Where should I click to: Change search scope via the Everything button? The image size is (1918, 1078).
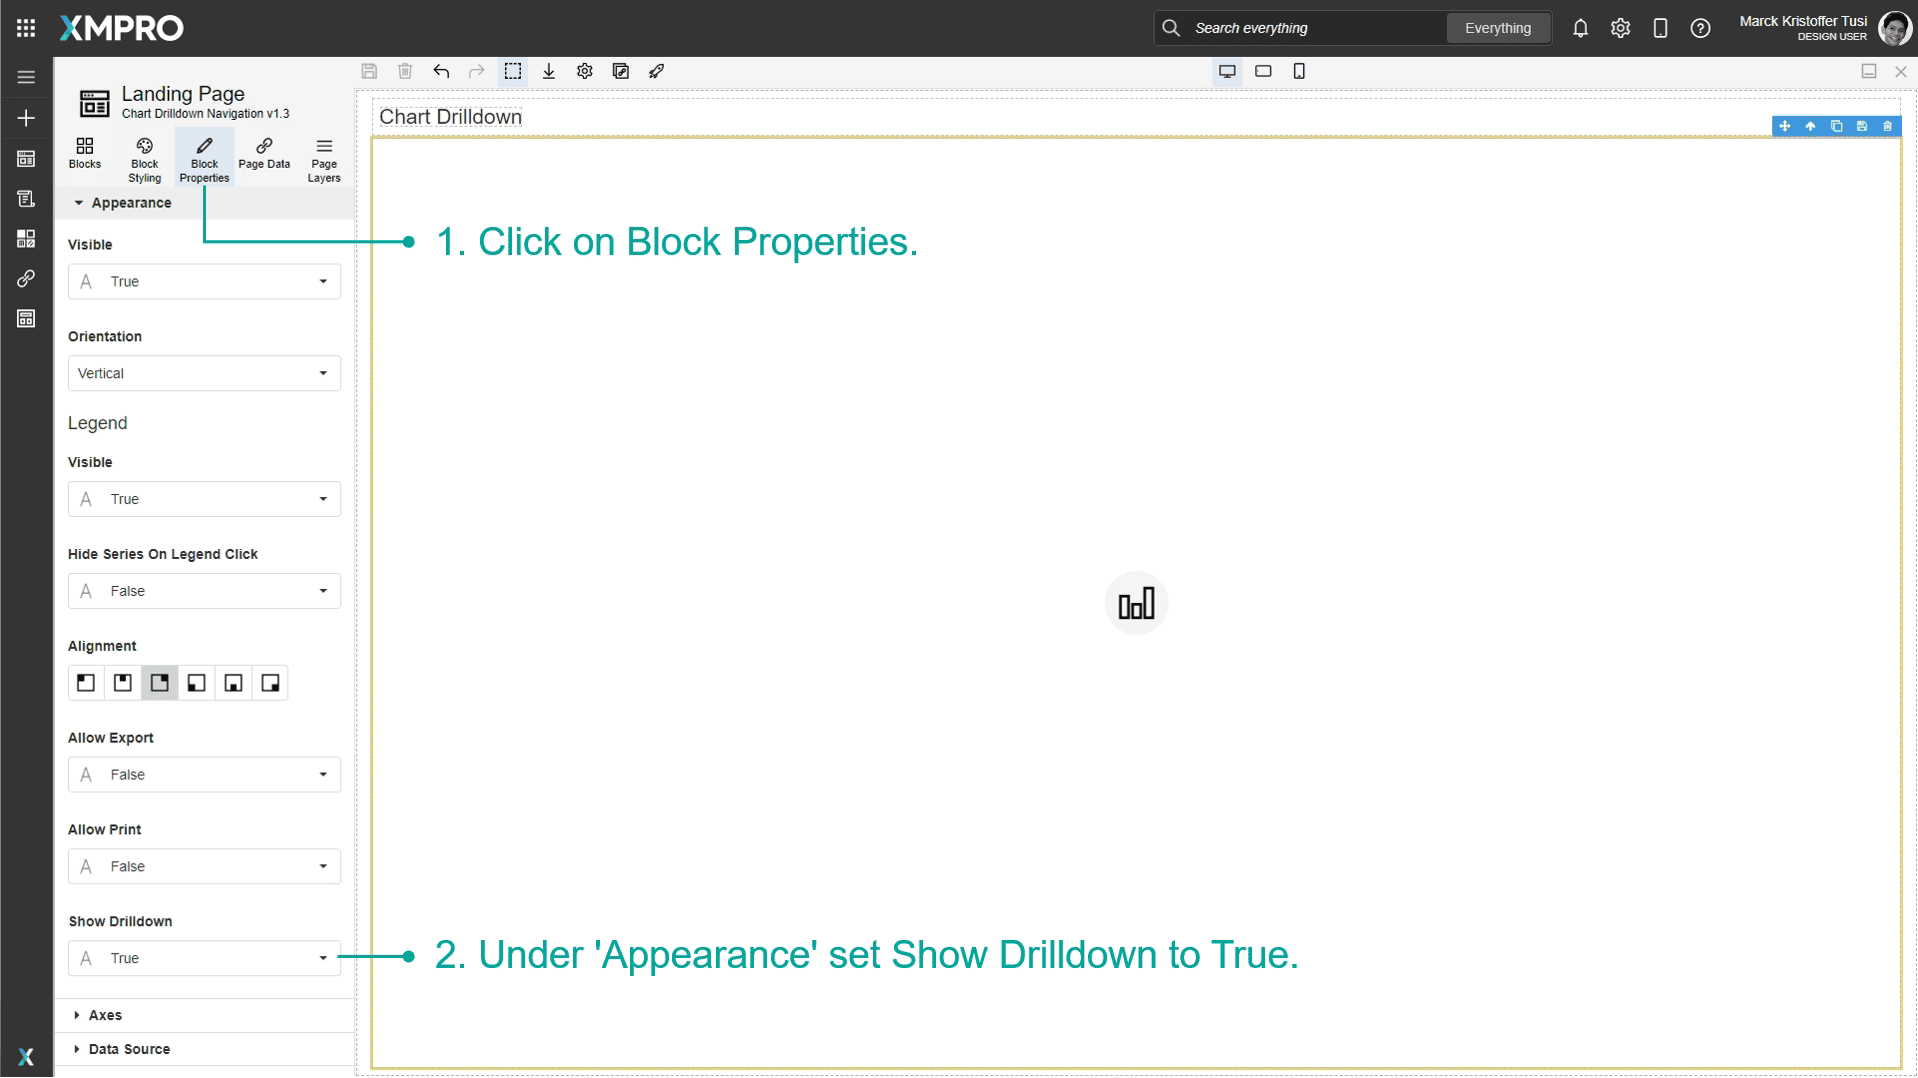[x=1497, y=28]
